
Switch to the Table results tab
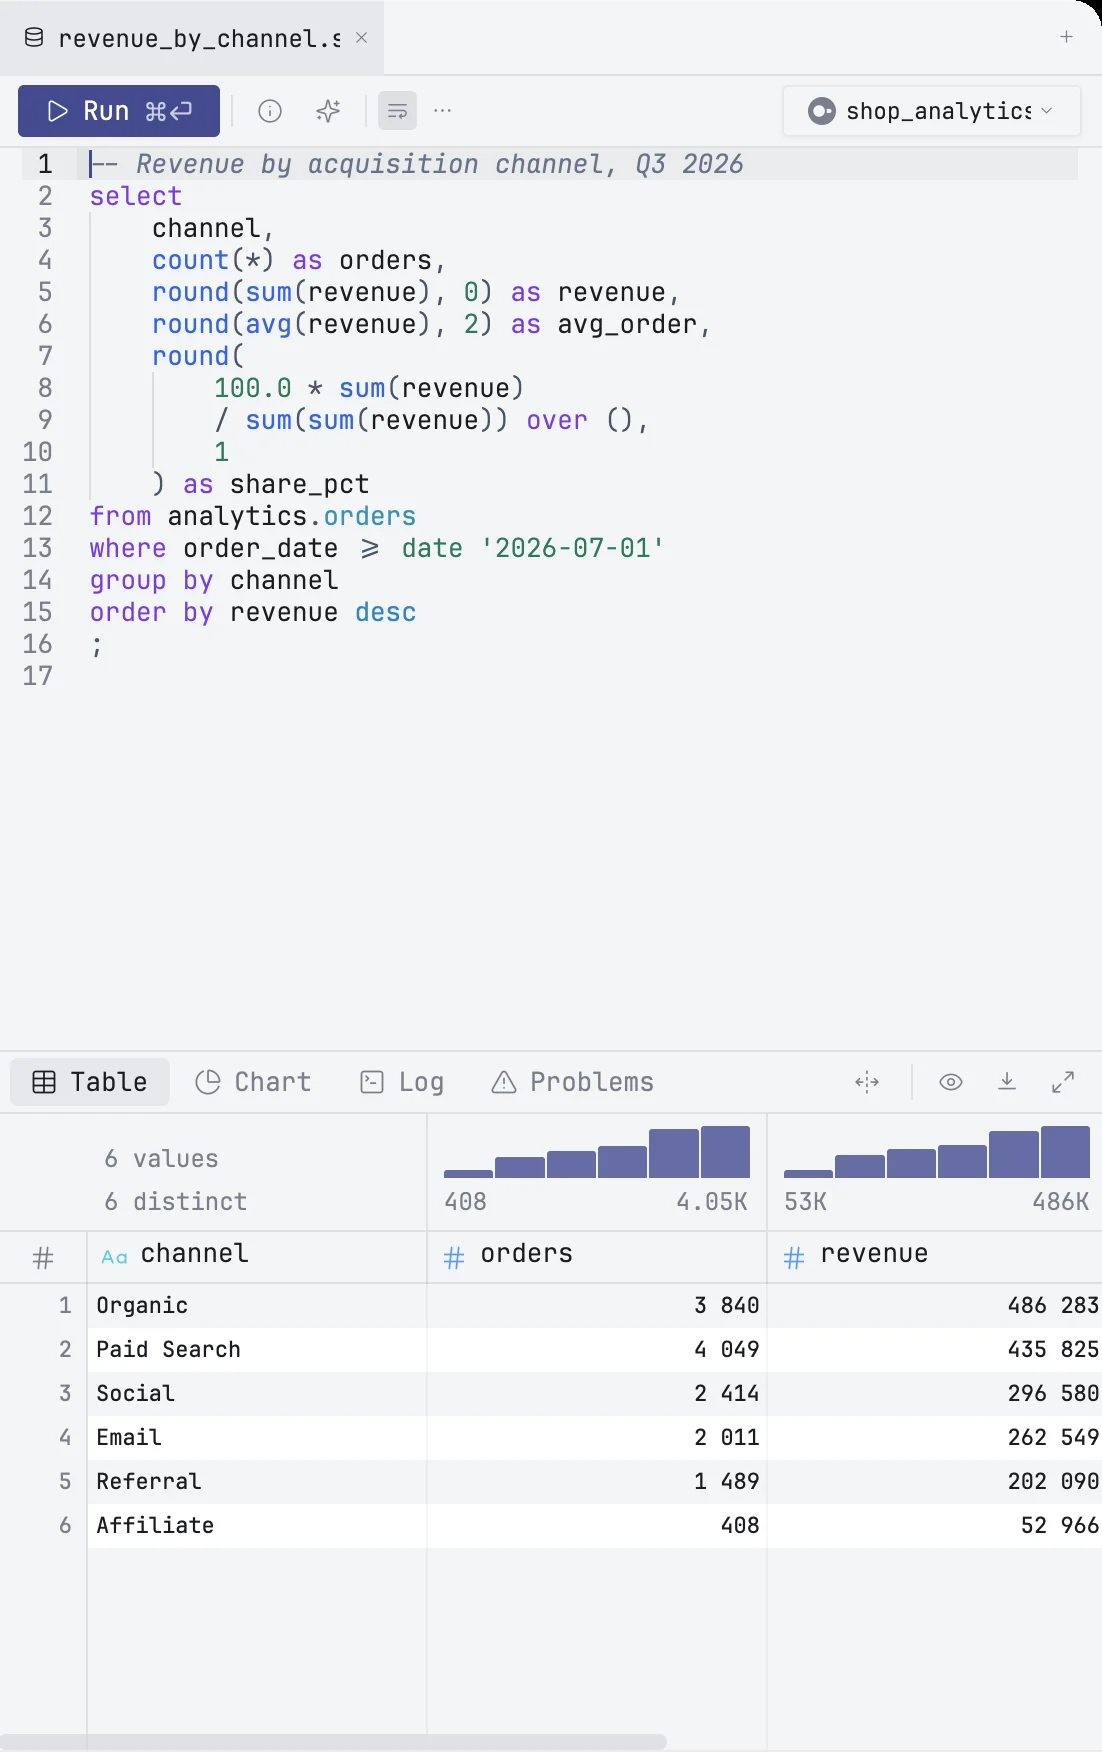(90, 1082)
